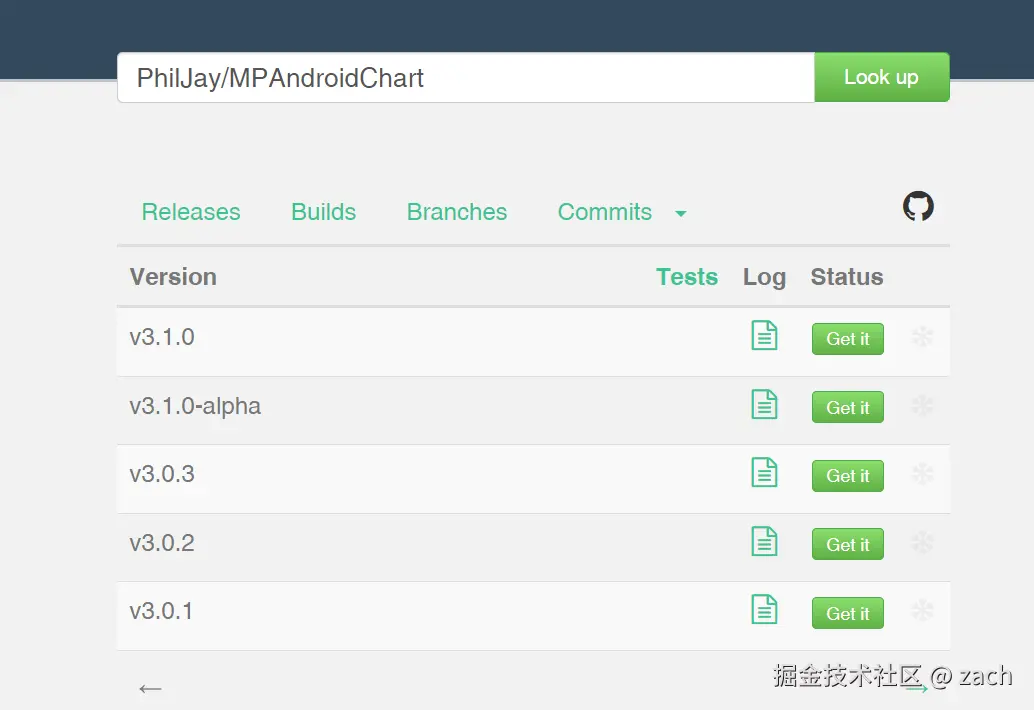This screenshot has width=1034, height=710.
Task: Click the Look up button
Action: click(x=882, y=77)
